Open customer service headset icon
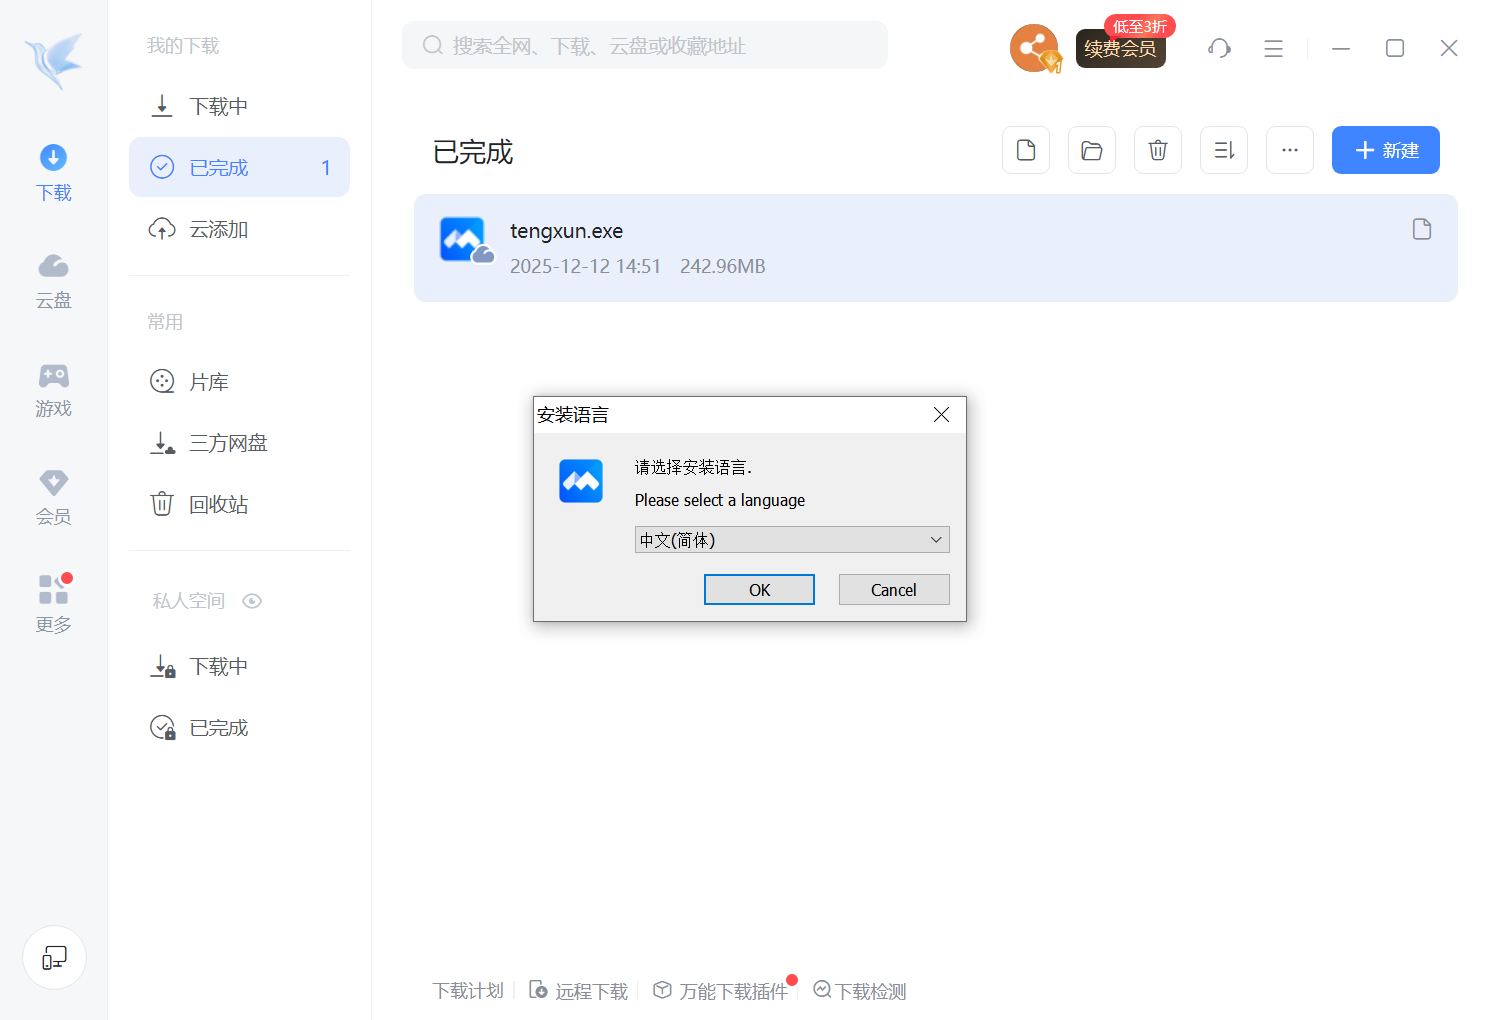 tap(1219, 48)
